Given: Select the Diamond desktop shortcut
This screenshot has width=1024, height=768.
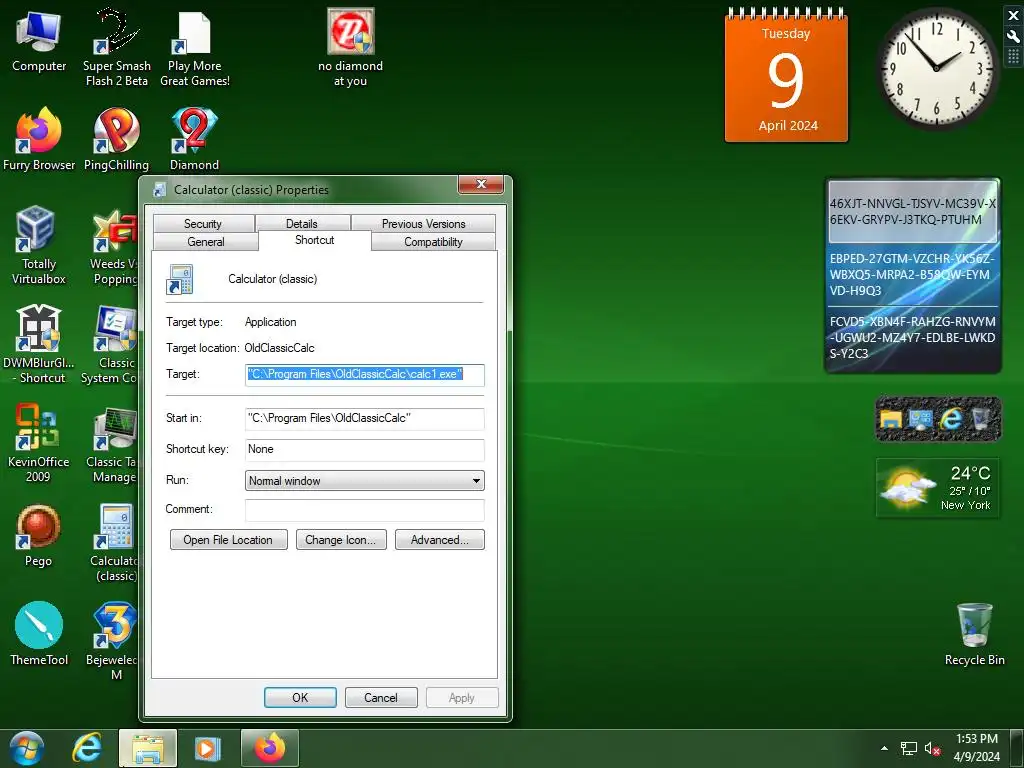Looking at the screenshot, I should (194, 139).
